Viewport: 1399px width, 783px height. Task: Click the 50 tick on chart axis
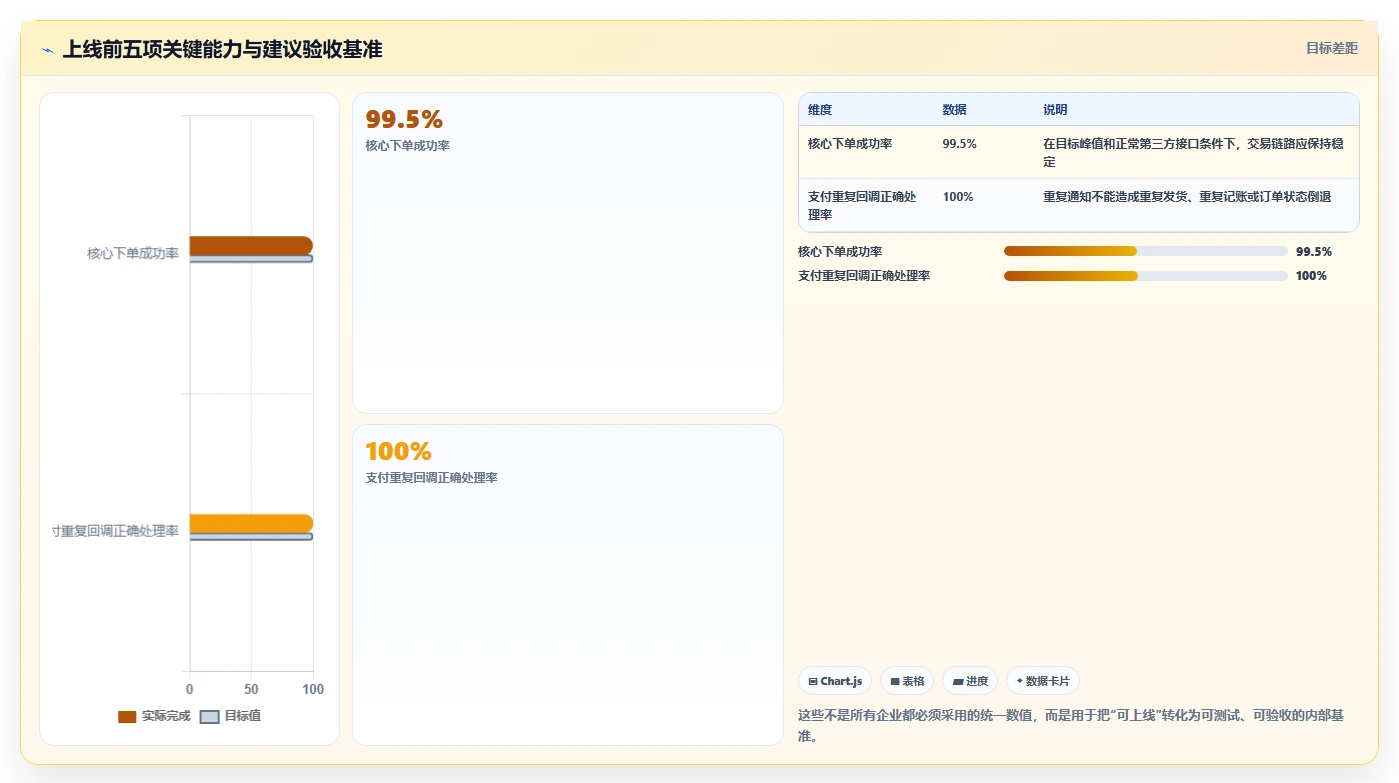(x=251, y=689)
